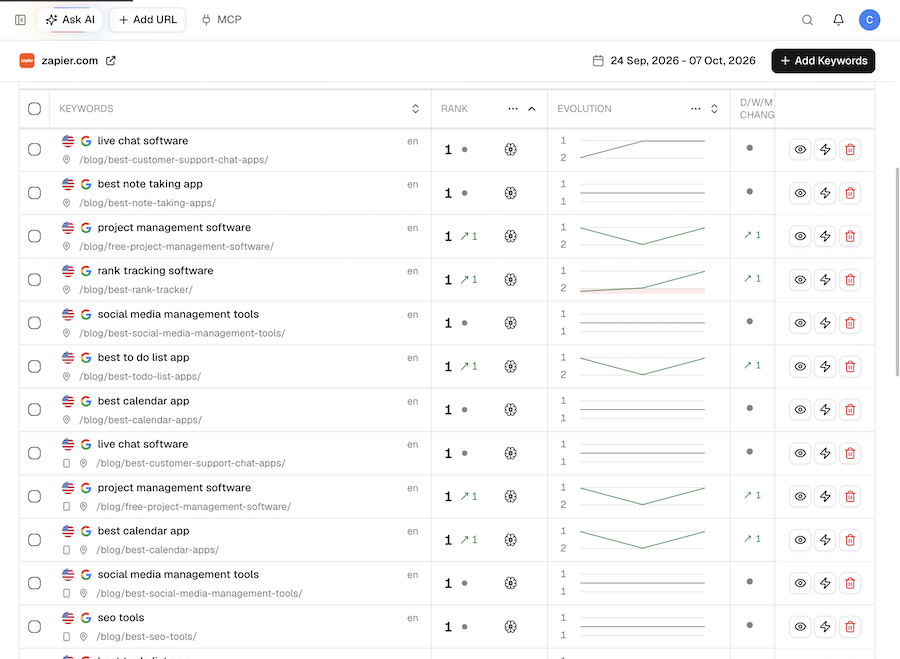Run instant refresh for rank tracking software
The height and width of the screenshot is (659, 900).
[825, 280]
